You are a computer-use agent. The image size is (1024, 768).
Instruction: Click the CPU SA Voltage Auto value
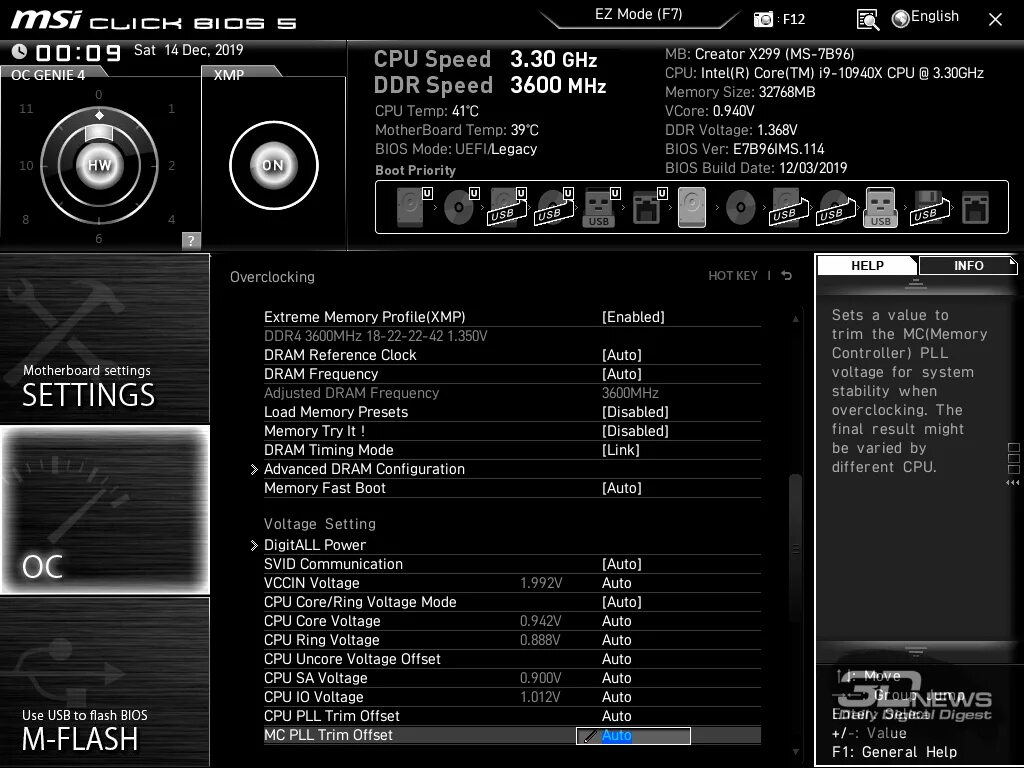[616, 678]
